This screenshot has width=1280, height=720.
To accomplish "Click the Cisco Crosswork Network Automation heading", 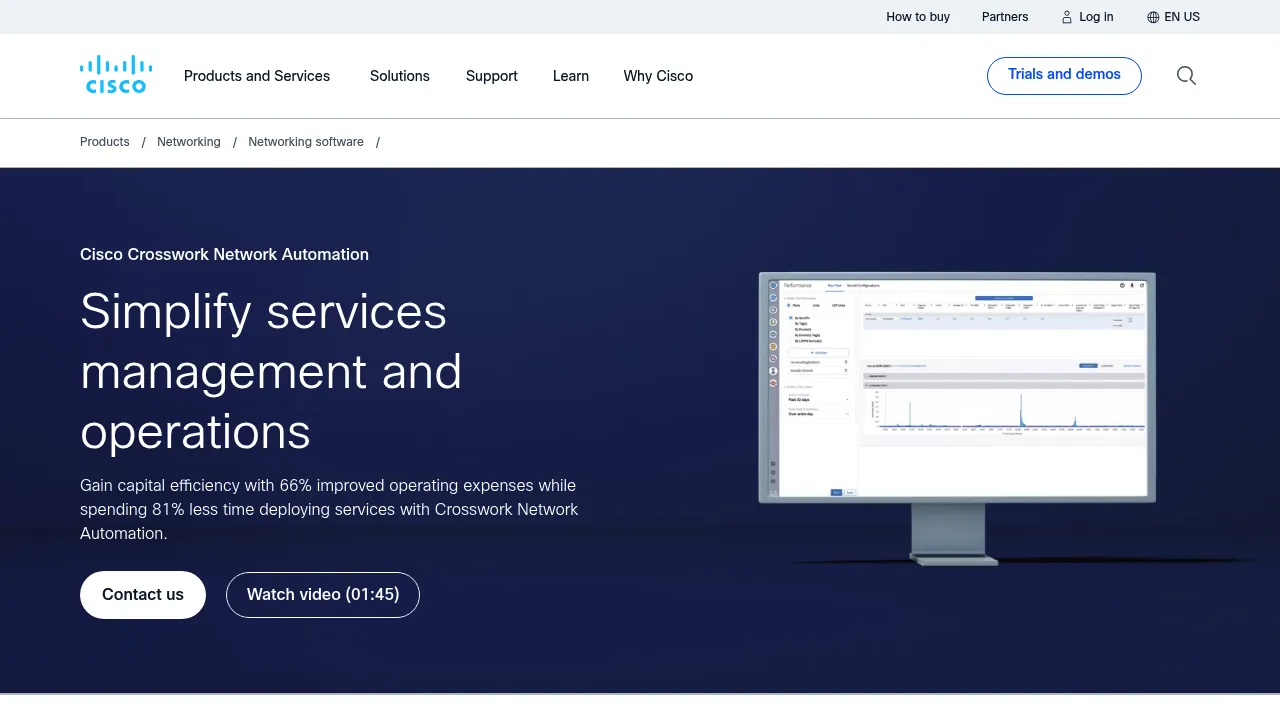I will point(224,254).
